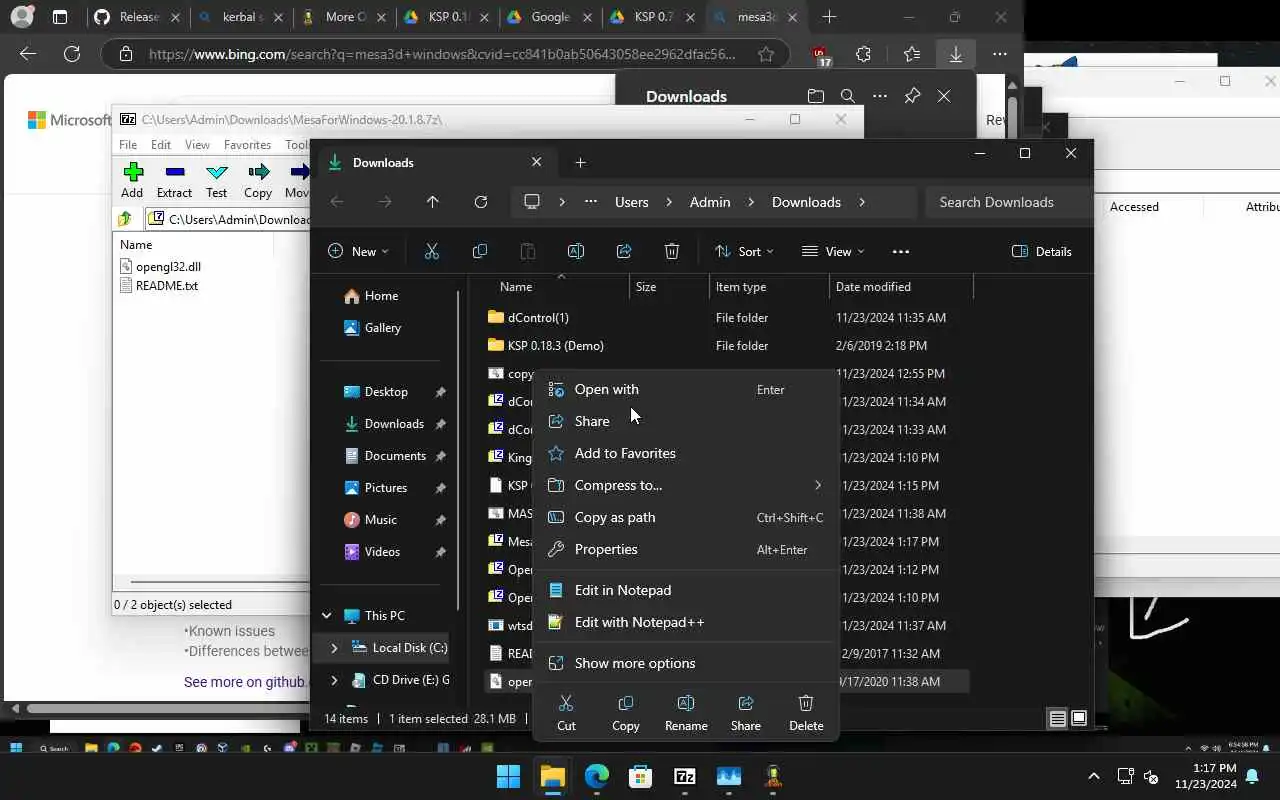Open the Sort dropdown
This screenshot has height=800, width=1280.
click(x=744, y=251)
